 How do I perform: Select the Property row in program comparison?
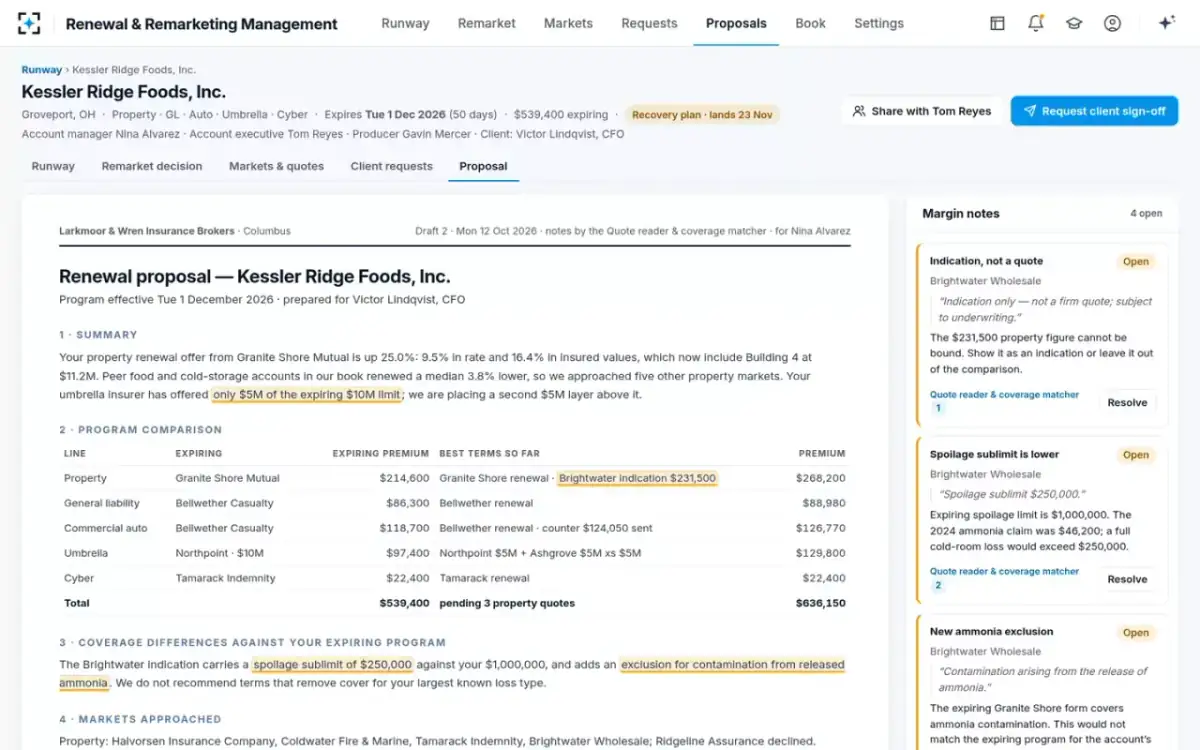pyautogui.click(x=455, y=478)
